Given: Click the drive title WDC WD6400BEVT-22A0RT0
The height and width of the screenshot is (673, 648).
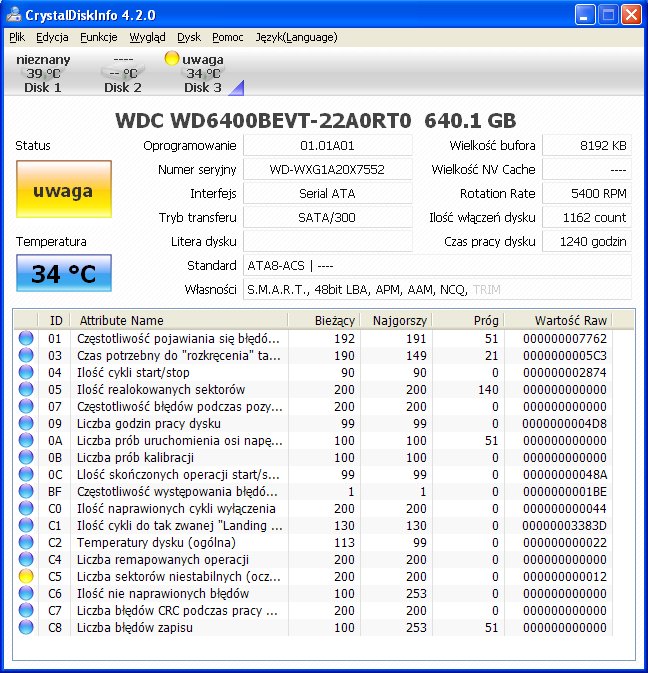Looking at the screenshot, I should pos(263,121).
